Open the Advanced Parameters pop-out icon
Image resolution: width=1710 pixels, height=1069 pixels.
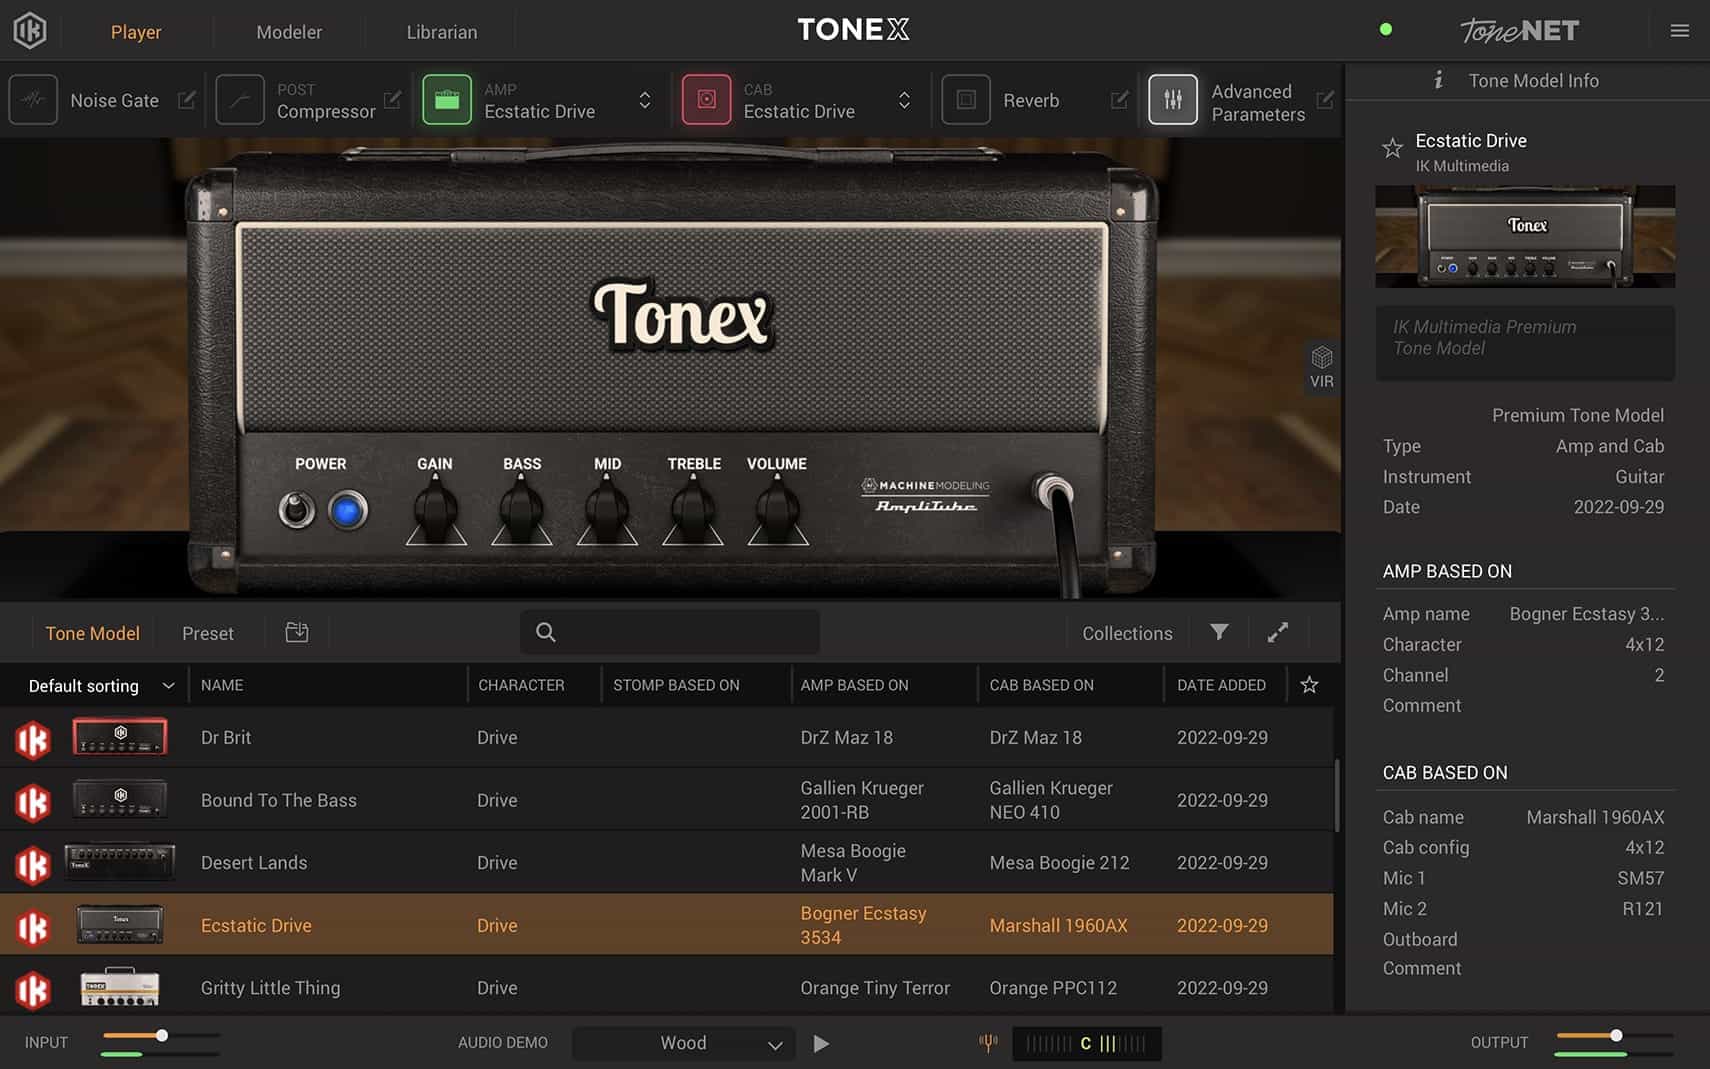click(x=1325, y=100)
